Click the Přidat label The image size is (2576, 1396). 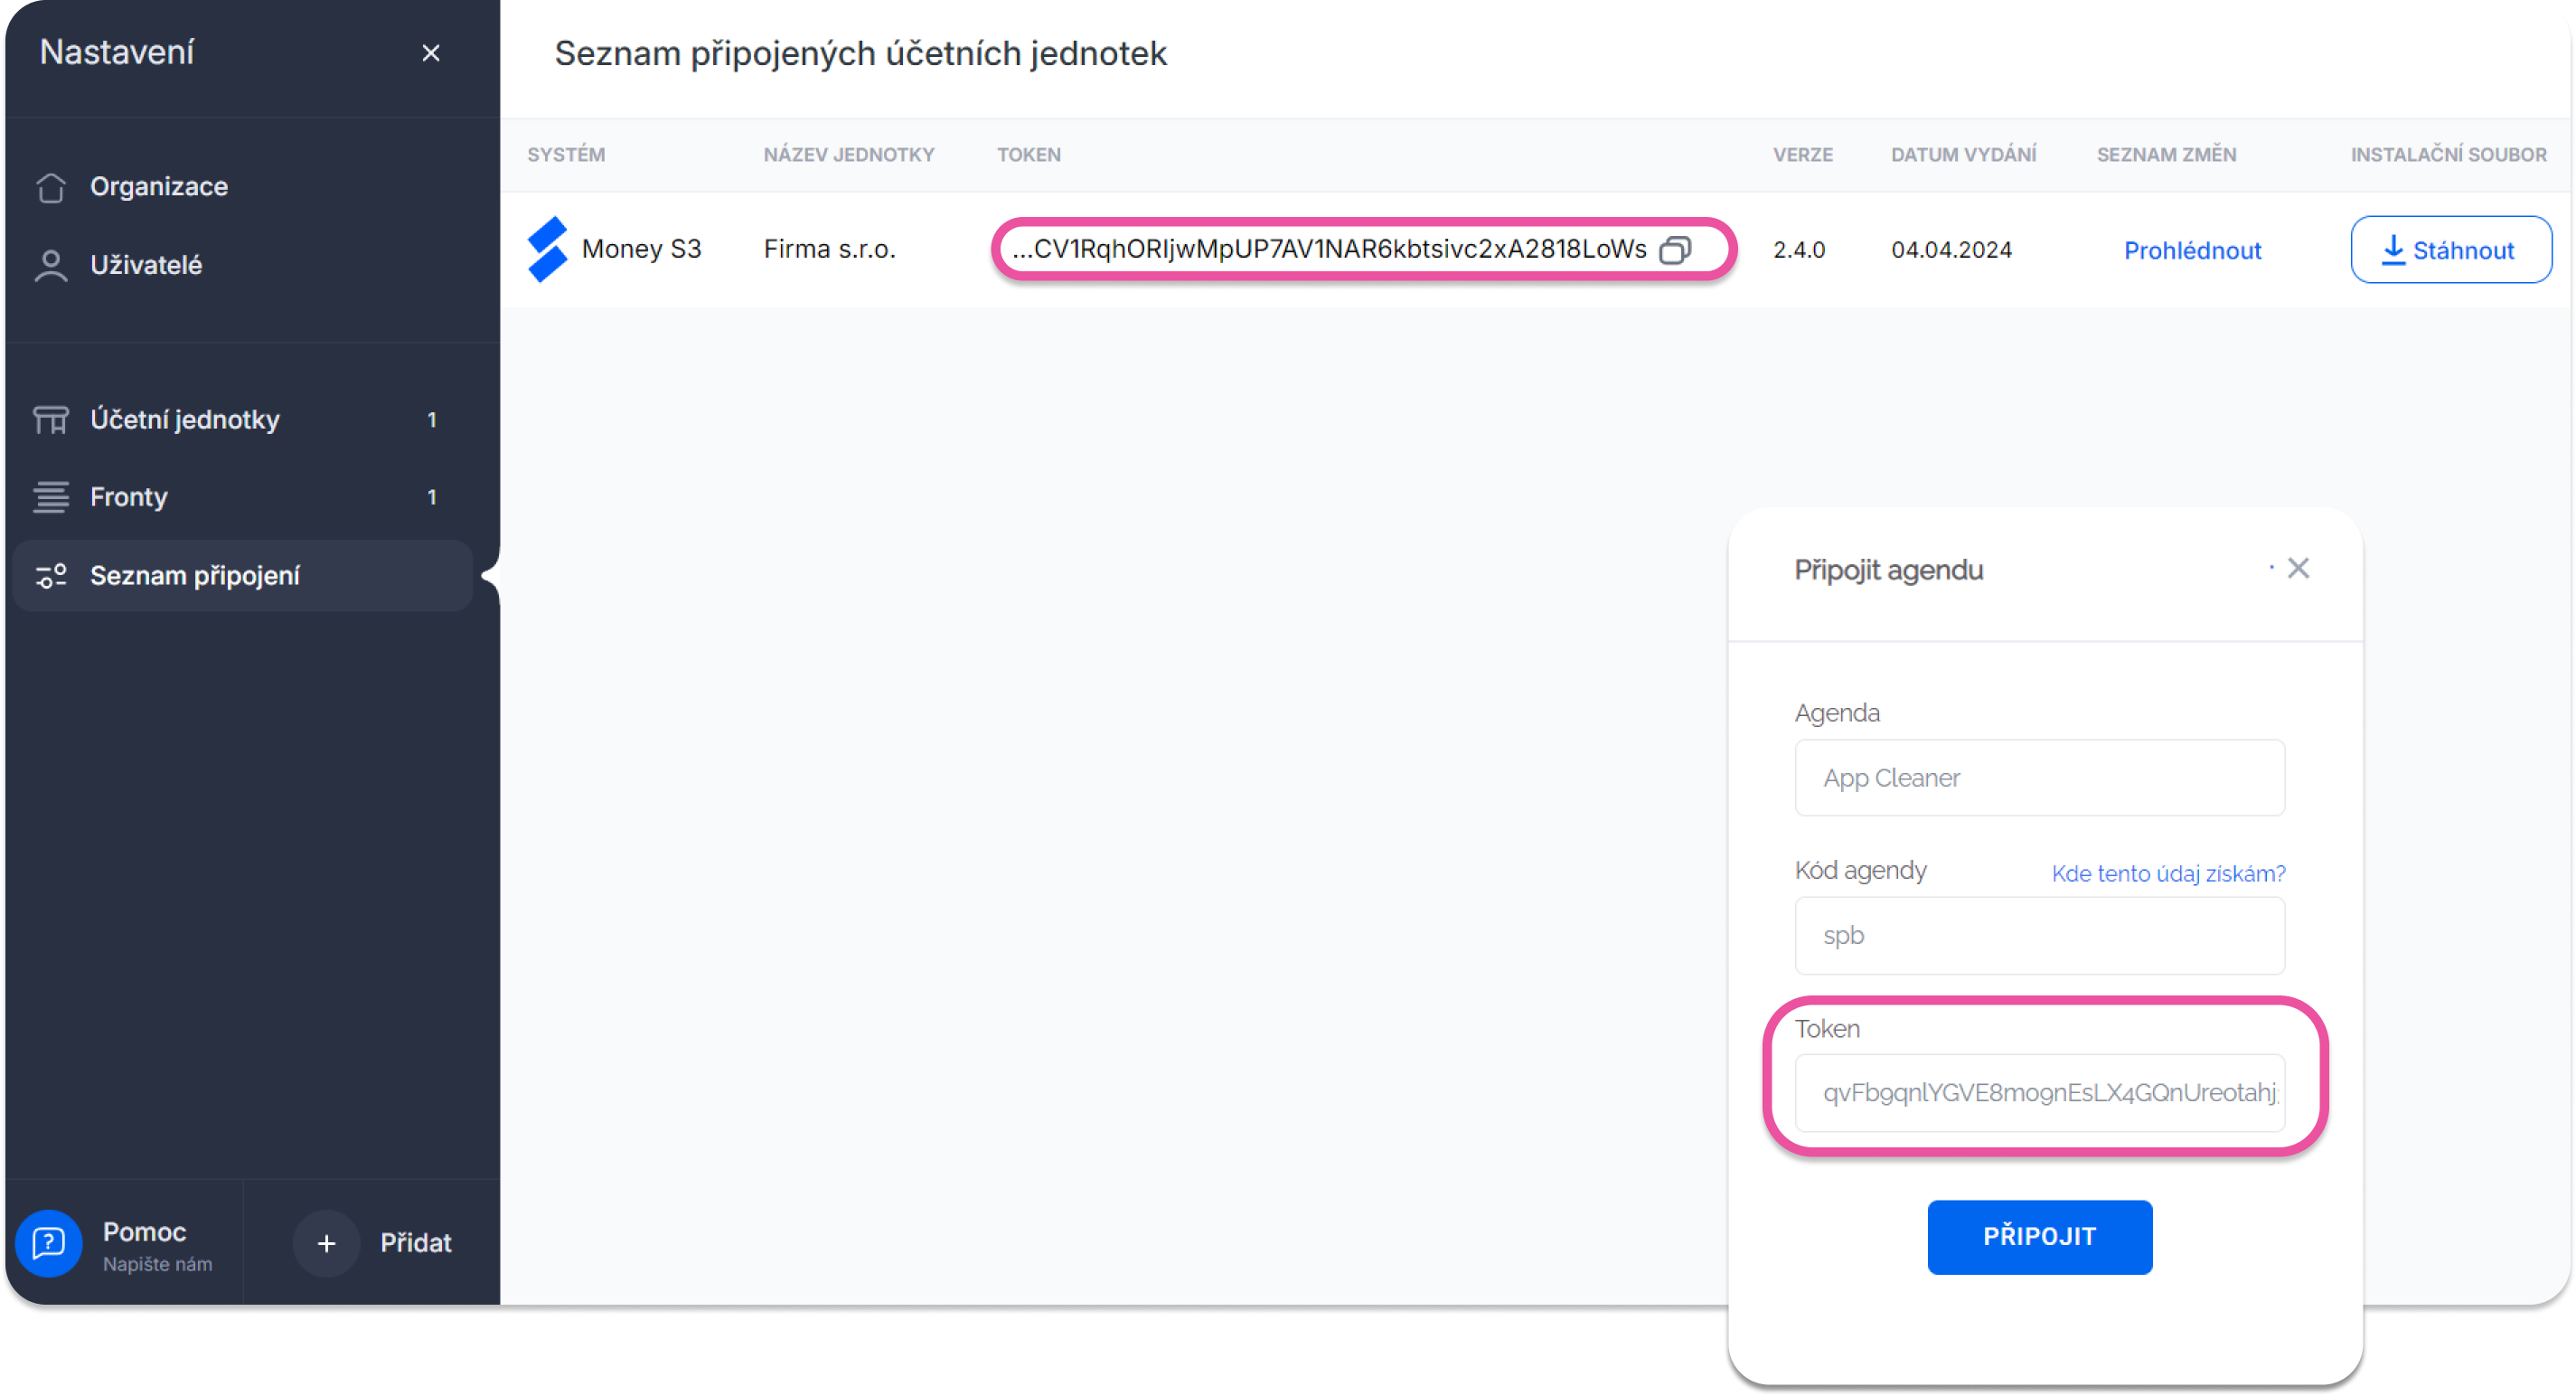tap(415, 1243)
